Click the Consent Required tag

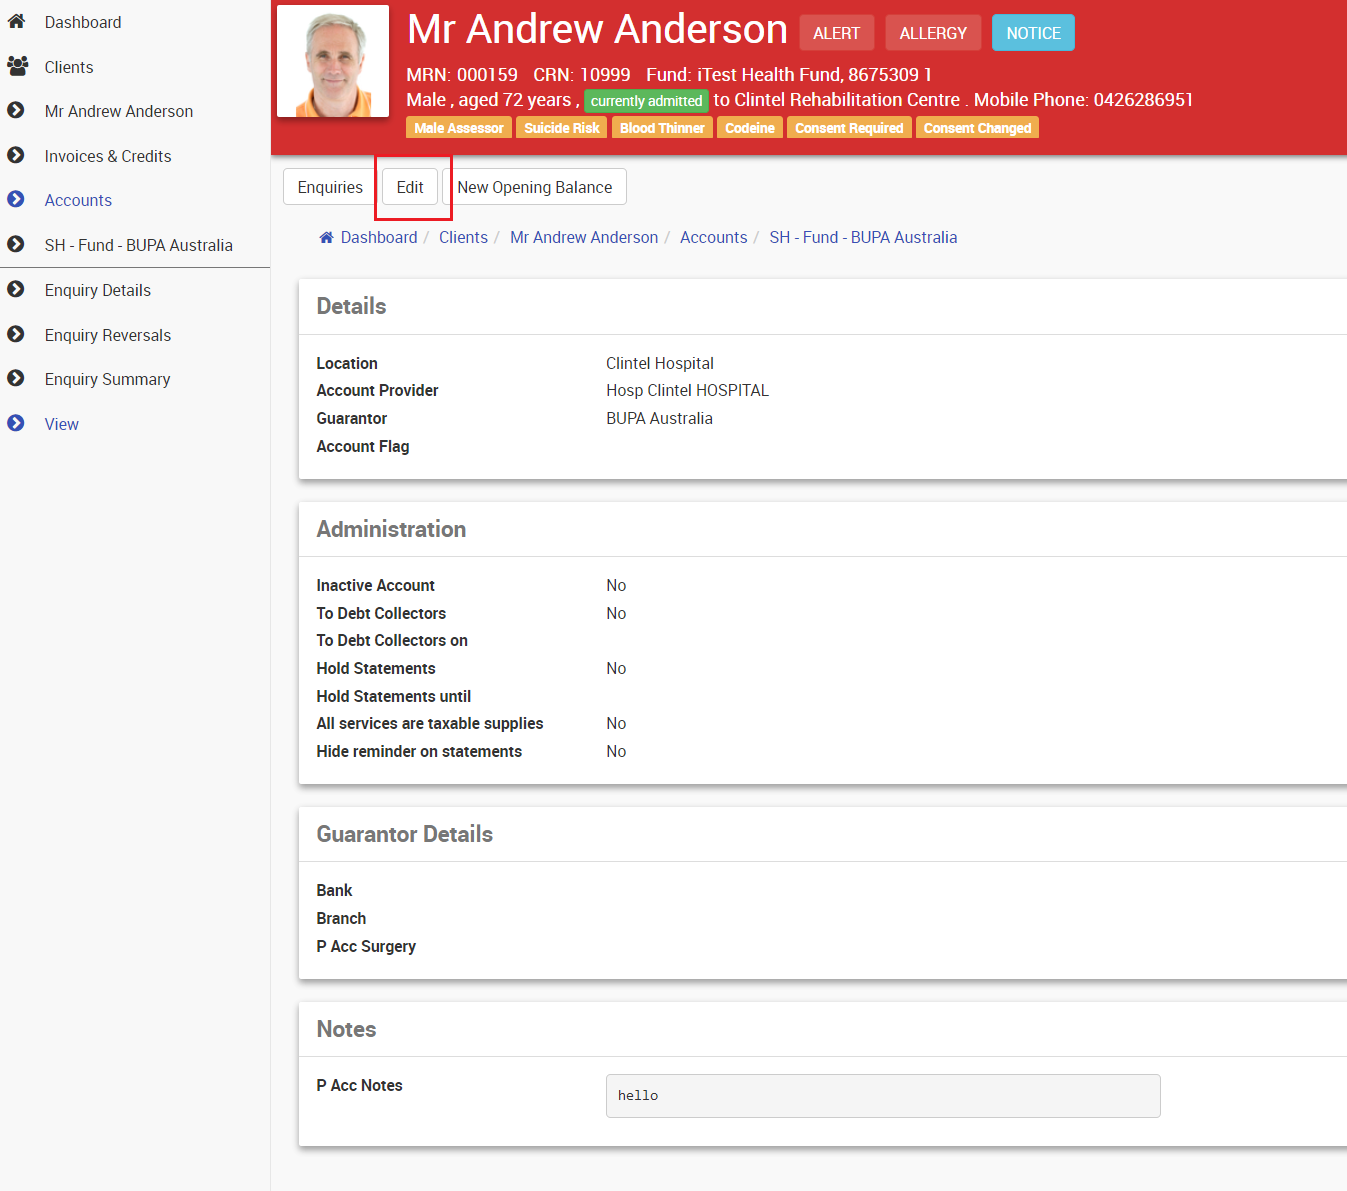pos(849,128)
